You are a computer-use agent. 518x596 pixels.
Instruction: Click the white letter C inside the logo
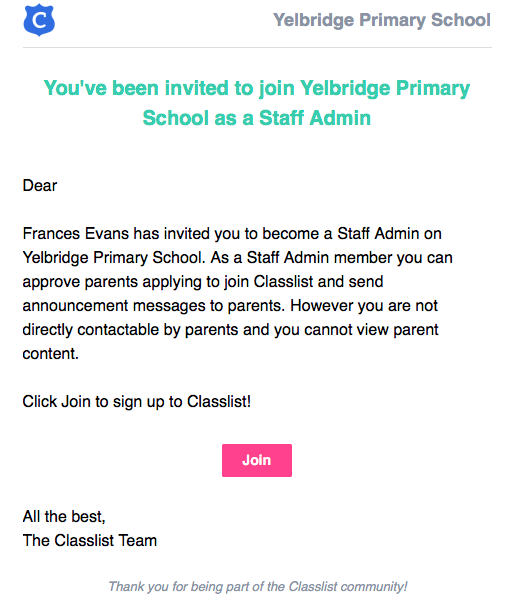[x=39, y=20]
